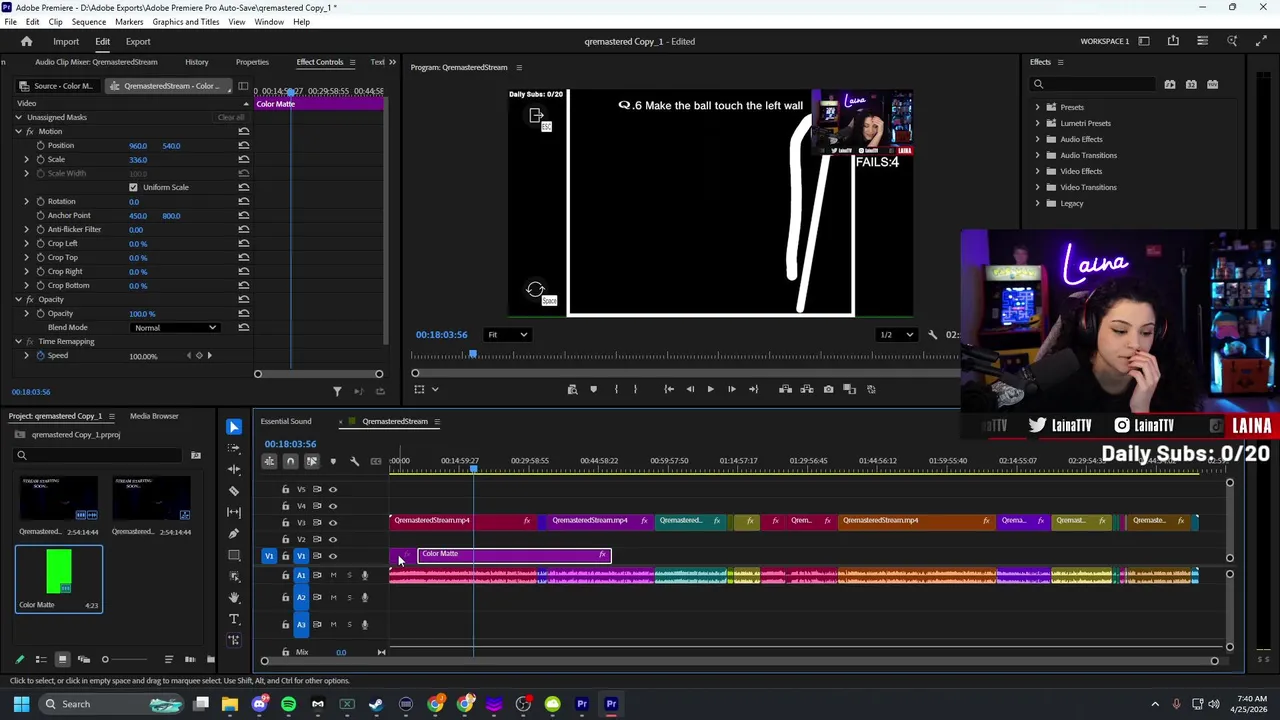The height and width of the screenshot is (720, 1280).
Task: Click the Import workspace button
Action: click(66, 41)
